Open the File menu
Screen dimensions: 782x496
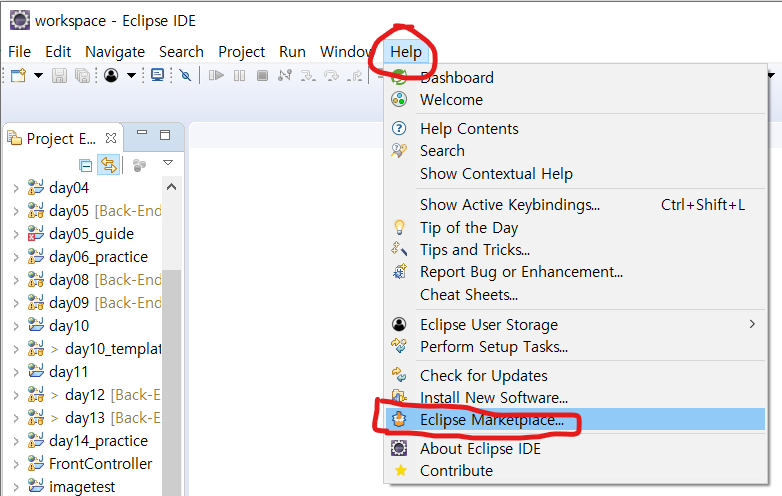tap(19, 52)
